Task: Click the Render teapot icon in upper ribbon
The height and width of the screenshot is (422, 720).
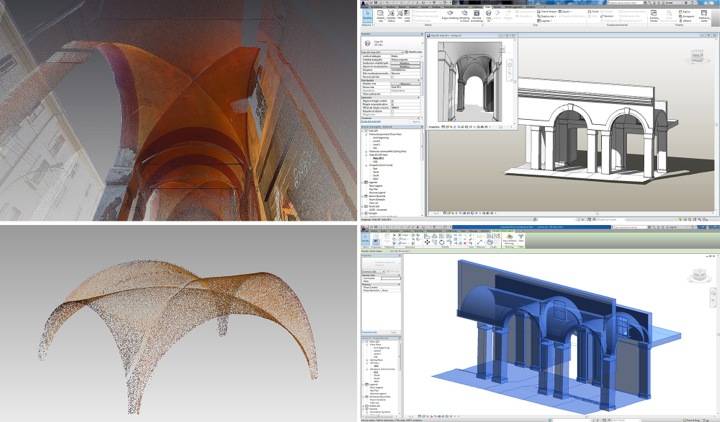Action: [x=450, y=13]
